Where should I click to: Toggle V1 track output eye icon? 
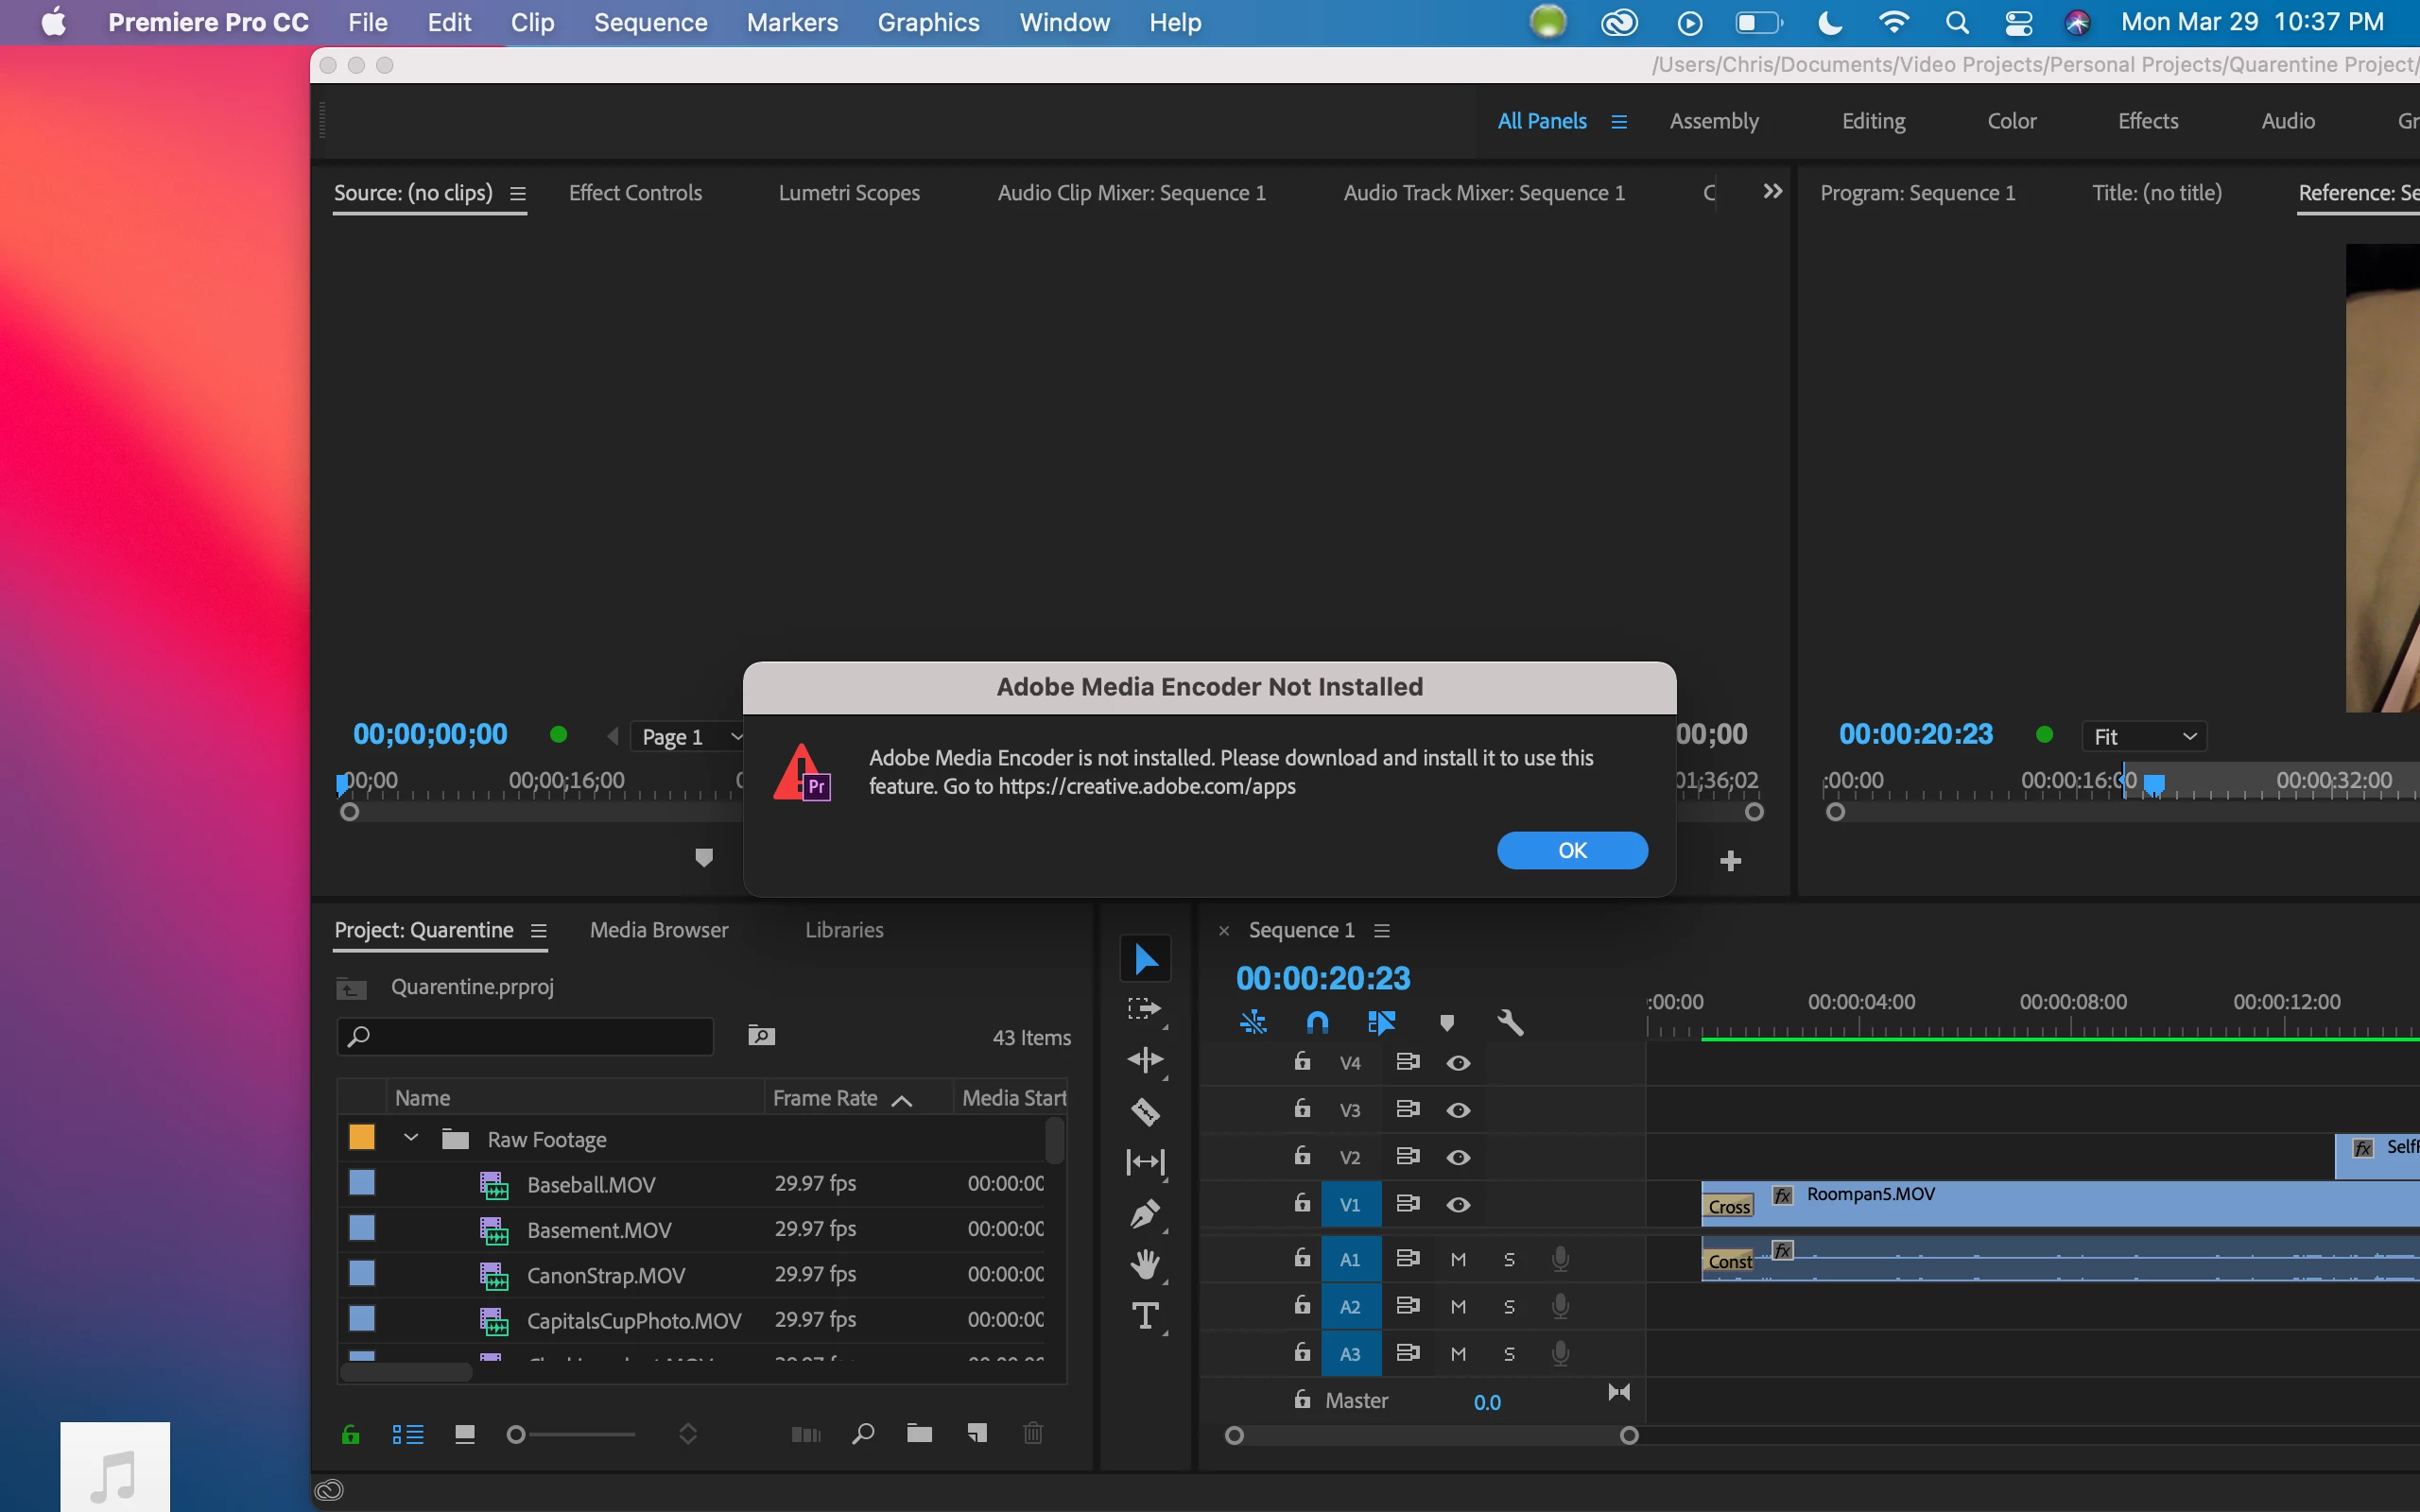click(1458, 1205)
